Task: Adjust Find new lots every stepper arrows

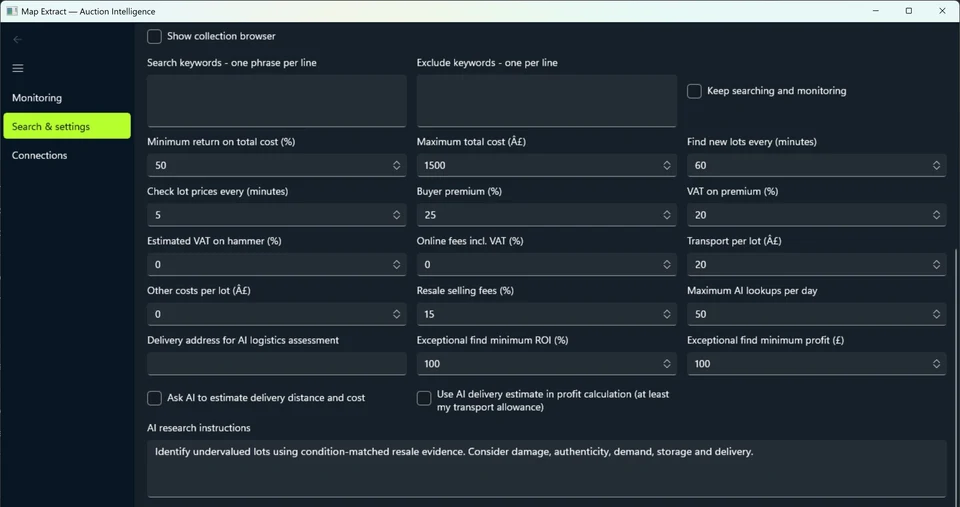Action: (937, 165)
